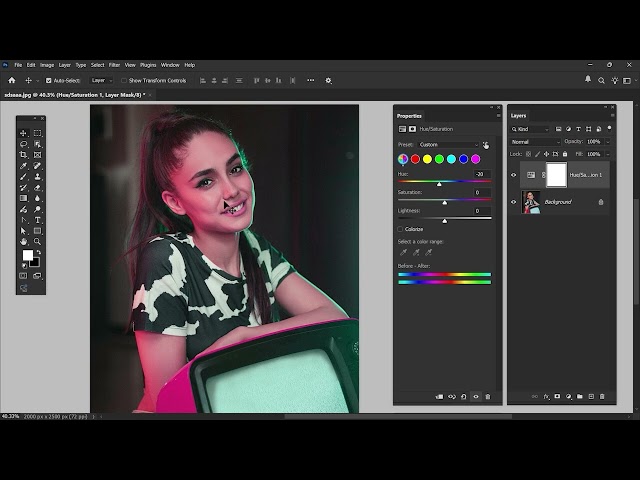Toggle lock all button in Layers panel

point(565,154)
